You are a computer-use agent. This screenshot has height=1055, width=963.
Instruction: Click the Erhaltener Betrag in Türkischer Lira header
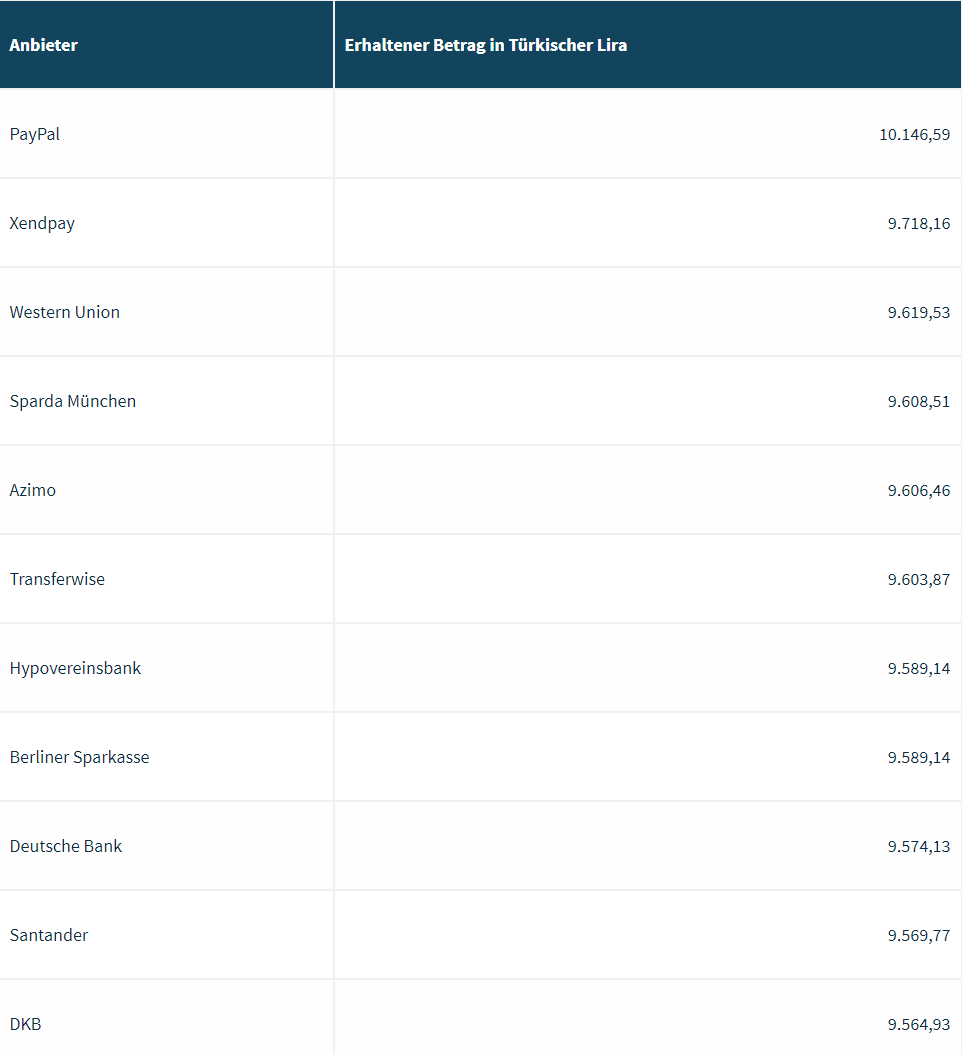tap(486, 45)
